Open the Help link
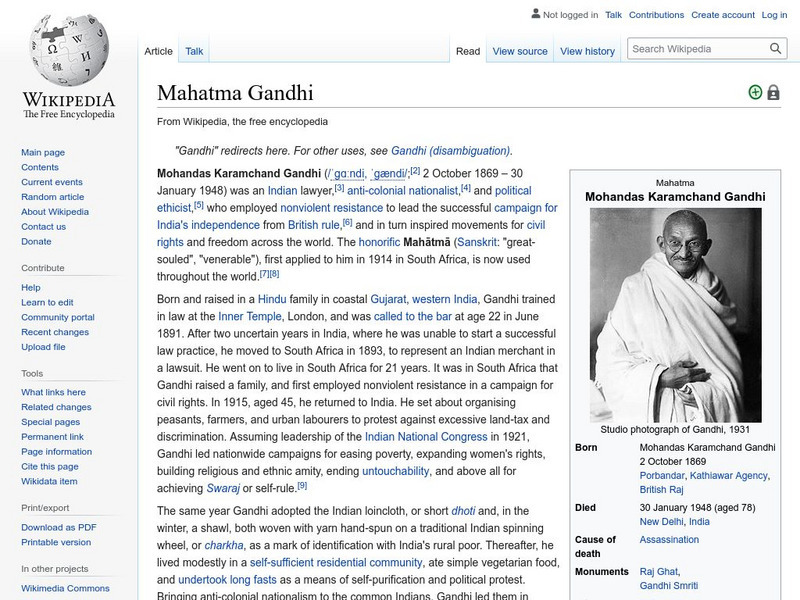The height and width of the screenshot is (600, 800). [x=31, y=288]
